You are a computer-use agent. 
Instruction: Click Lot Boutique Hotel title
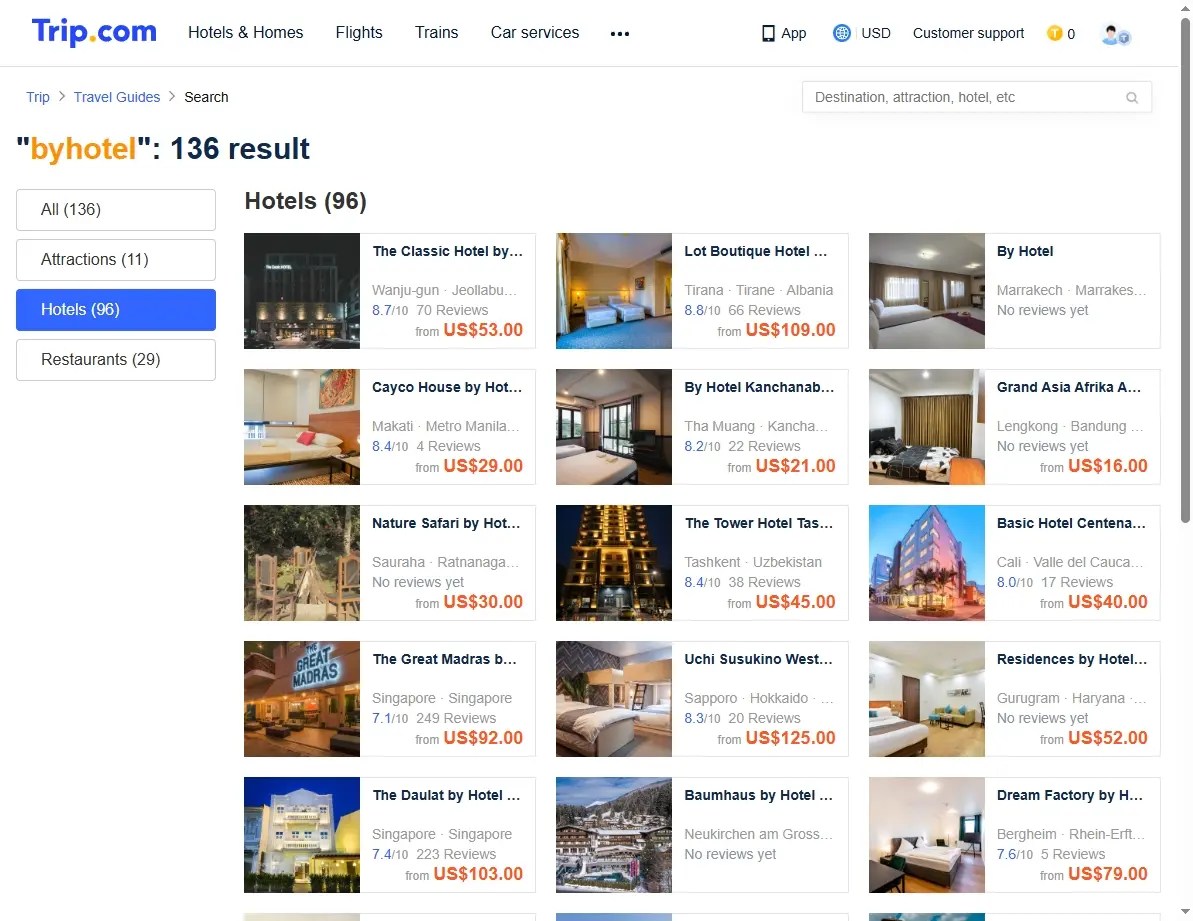tap(756, 252)
